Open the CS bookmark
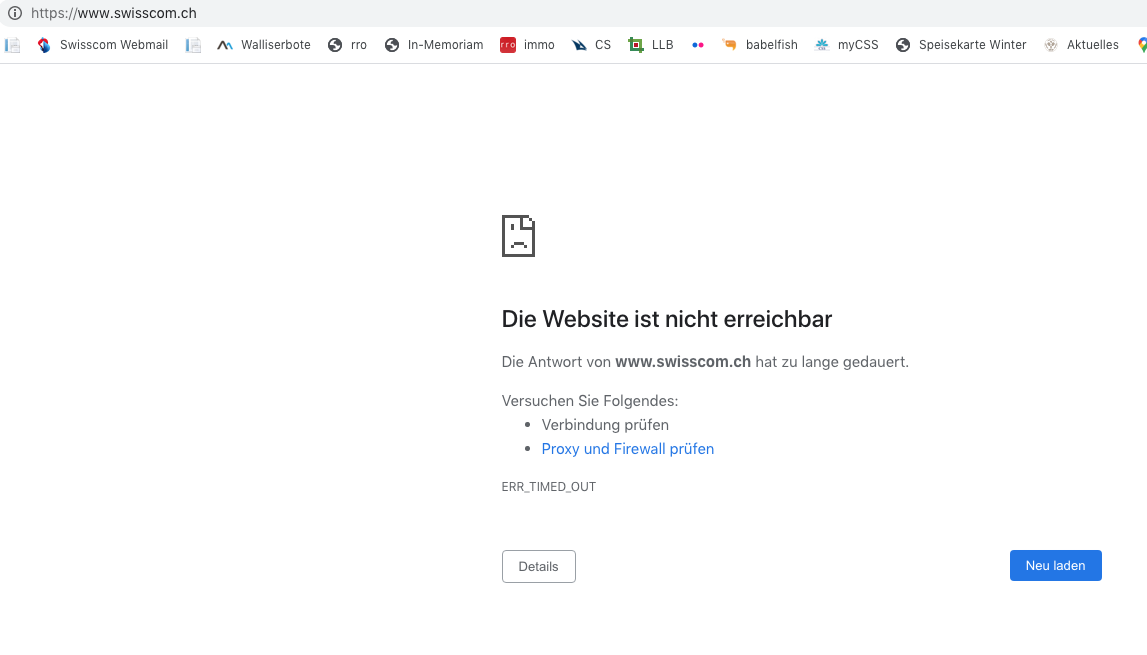This screenshot has width=1147, height=655. pos(591,45)
